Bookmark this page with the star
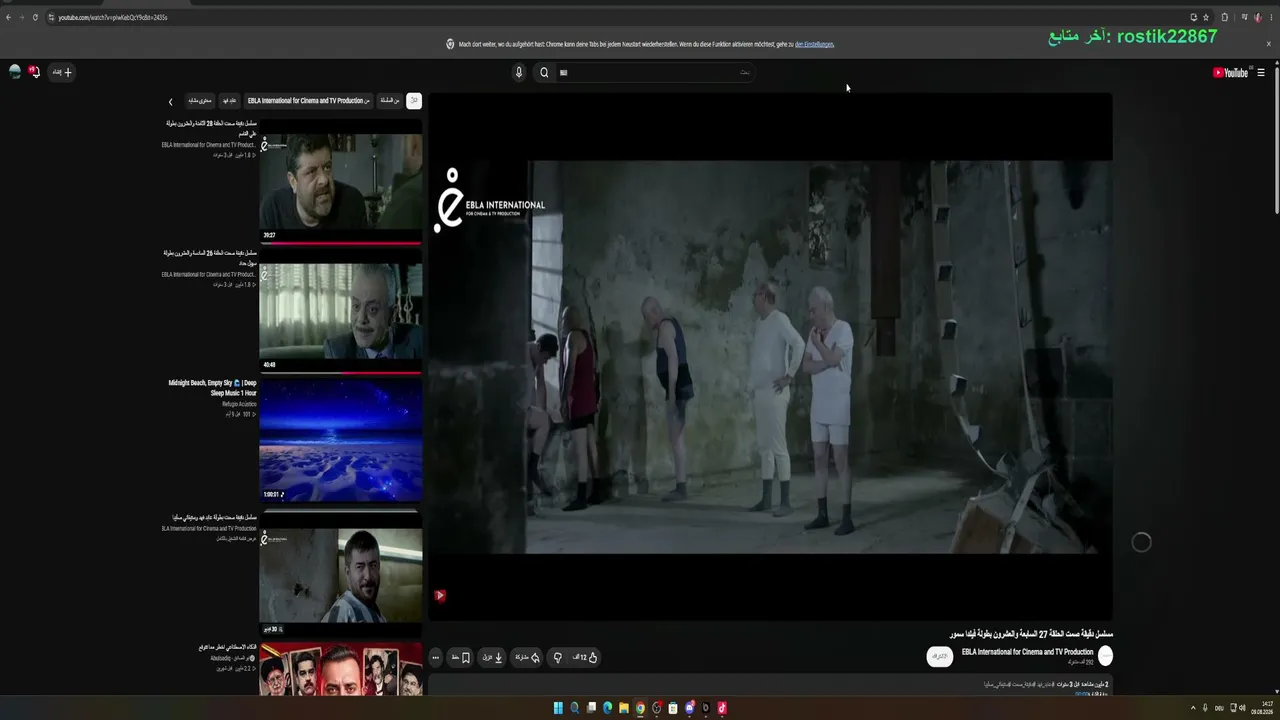 [1206, 17]
